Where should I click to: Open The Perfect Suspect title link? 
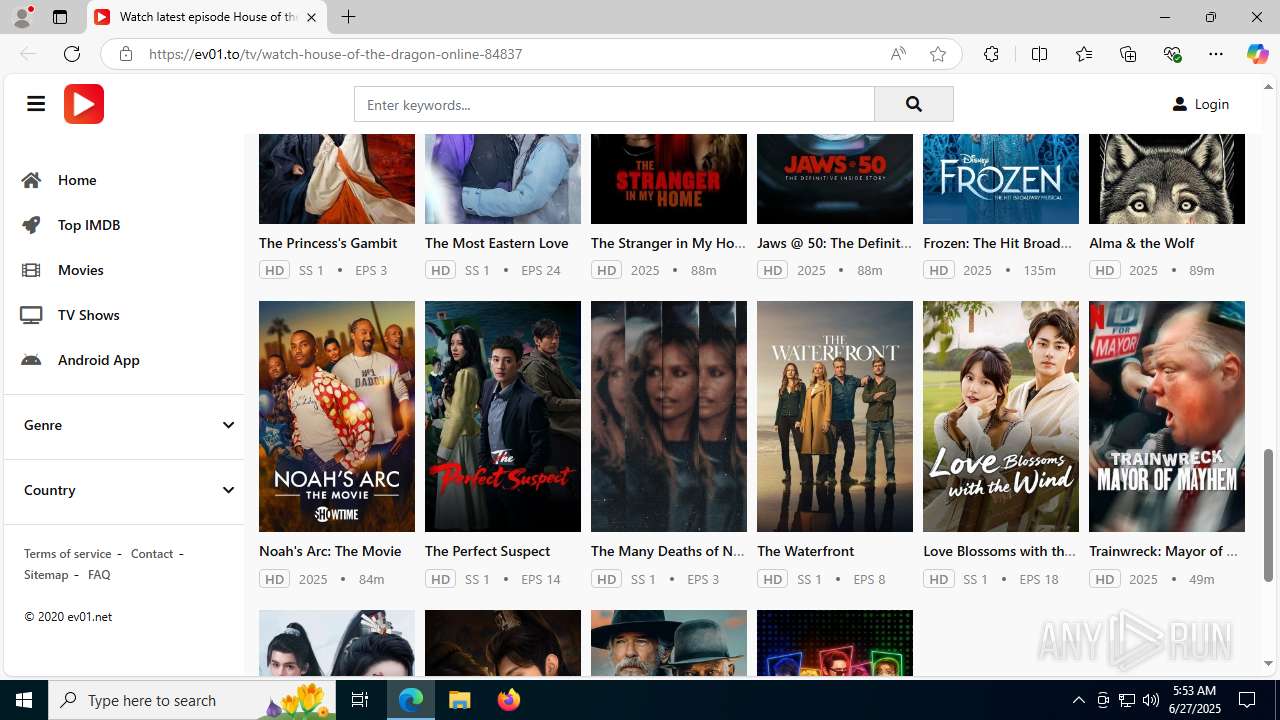click(487, 551)
